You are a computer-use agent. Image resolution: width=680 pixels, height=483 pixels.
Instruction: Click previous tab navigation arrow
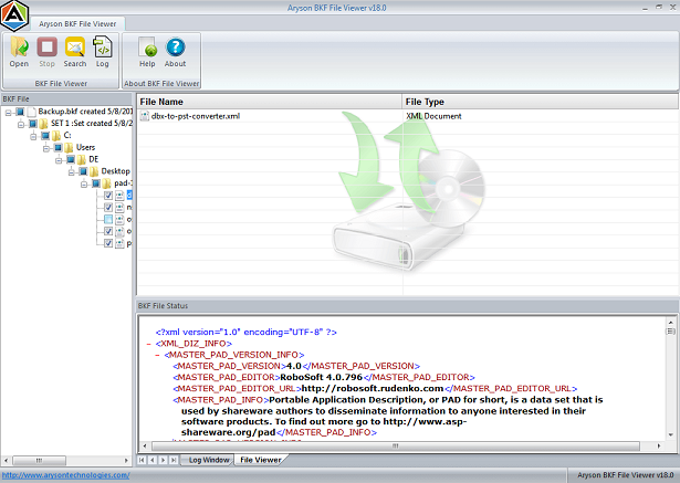[152, 460]
